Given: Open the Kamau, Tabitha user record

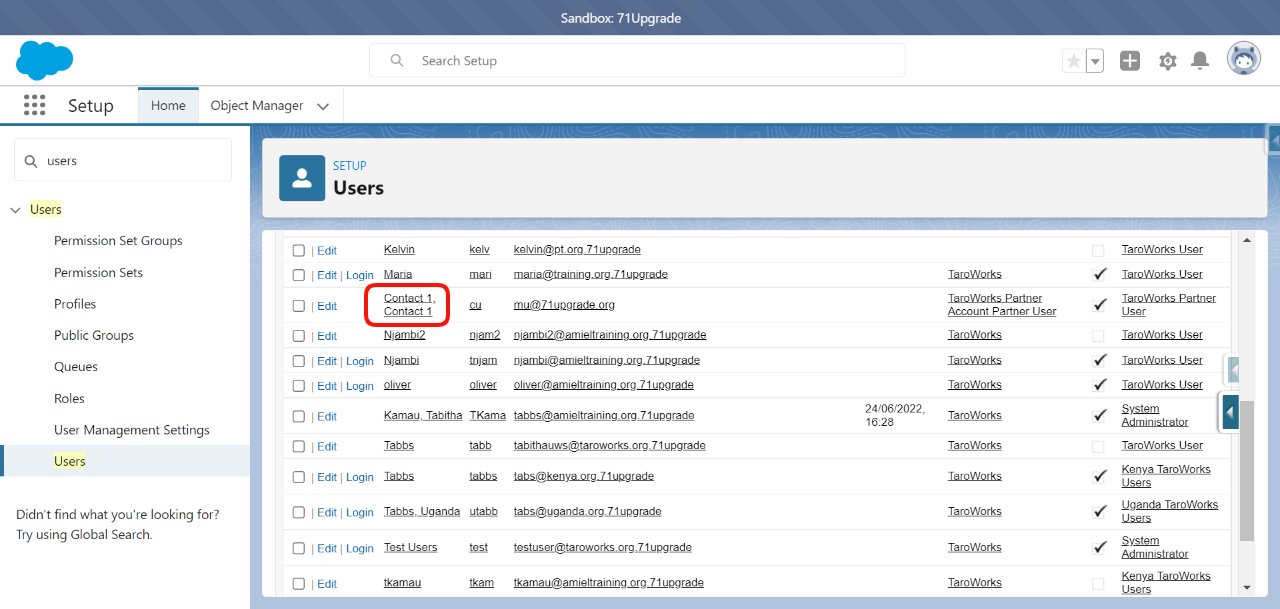Looking at the screenshot, I should click(x=421, y=415).
